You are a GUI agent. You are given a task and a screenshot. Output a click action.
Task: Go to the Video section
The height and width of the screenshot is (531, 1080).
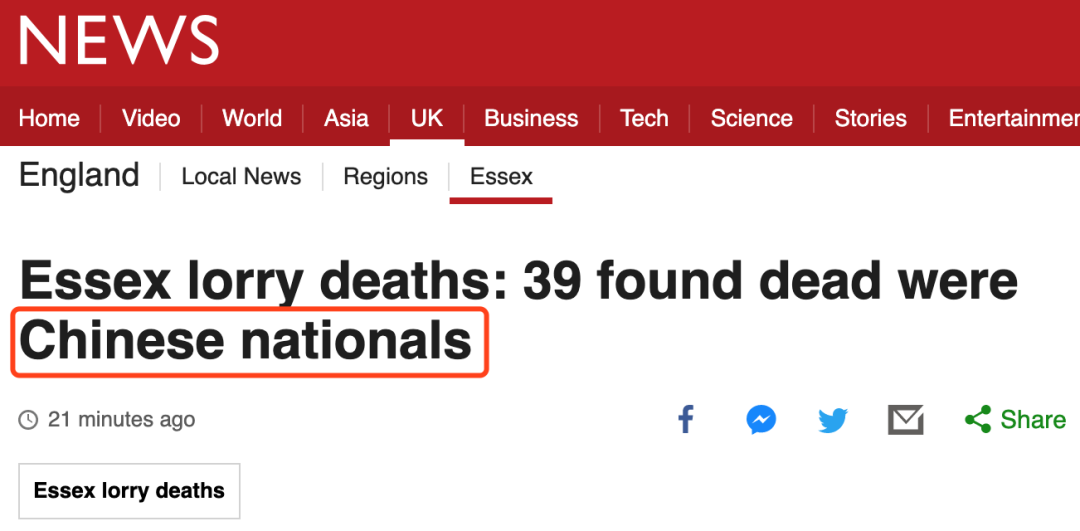(151, 118)
